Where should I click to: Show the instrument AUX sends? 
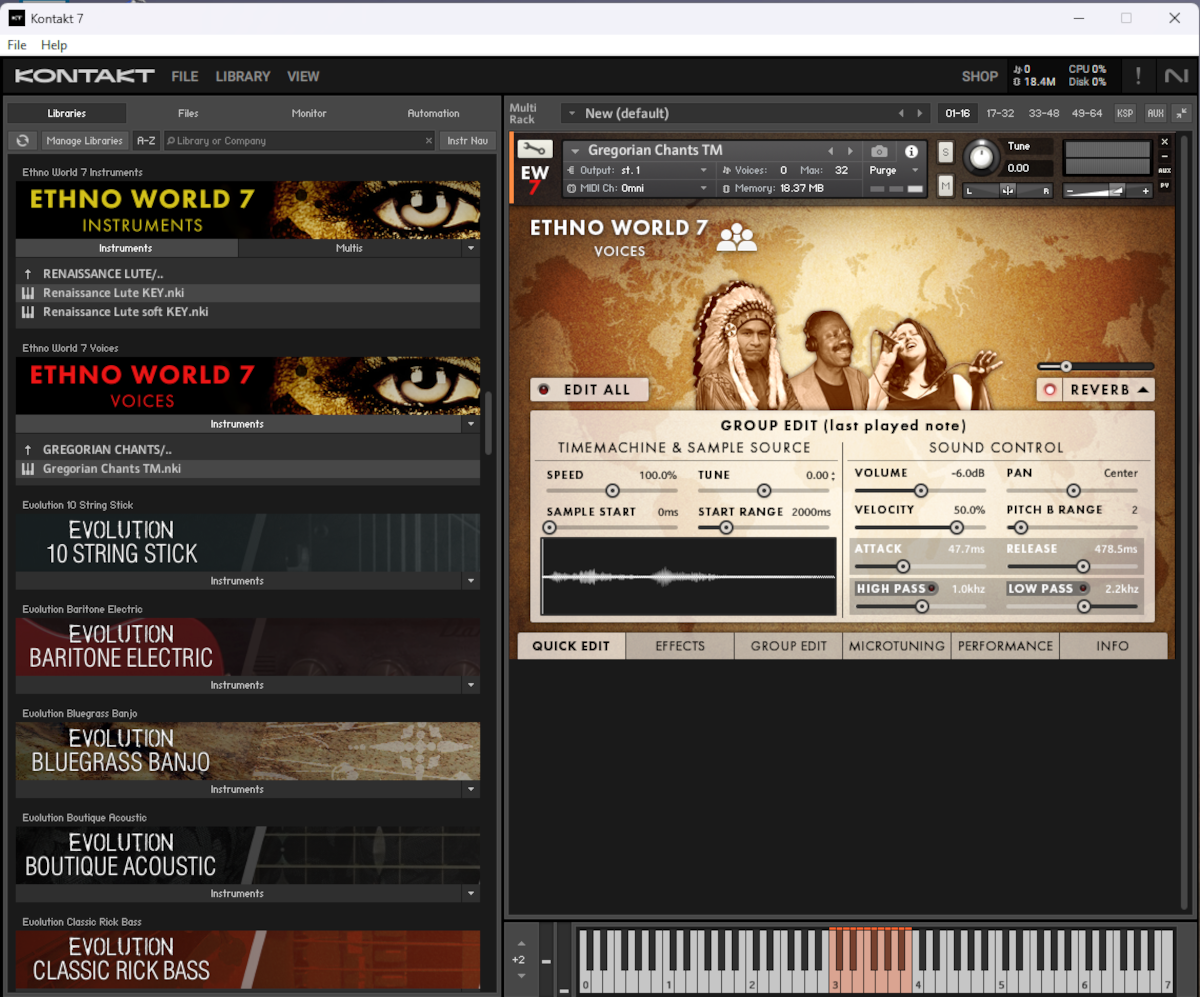point(1164,170)
